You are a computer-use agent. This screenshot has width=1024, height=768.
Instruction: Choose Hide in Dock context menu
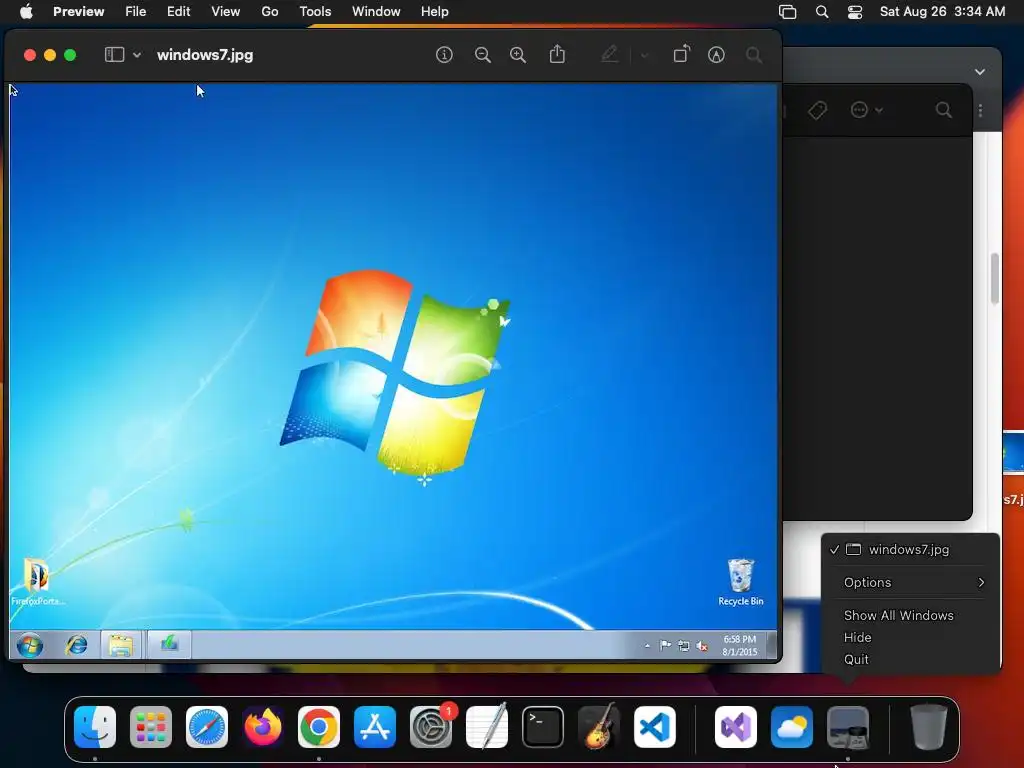[857, 637]
